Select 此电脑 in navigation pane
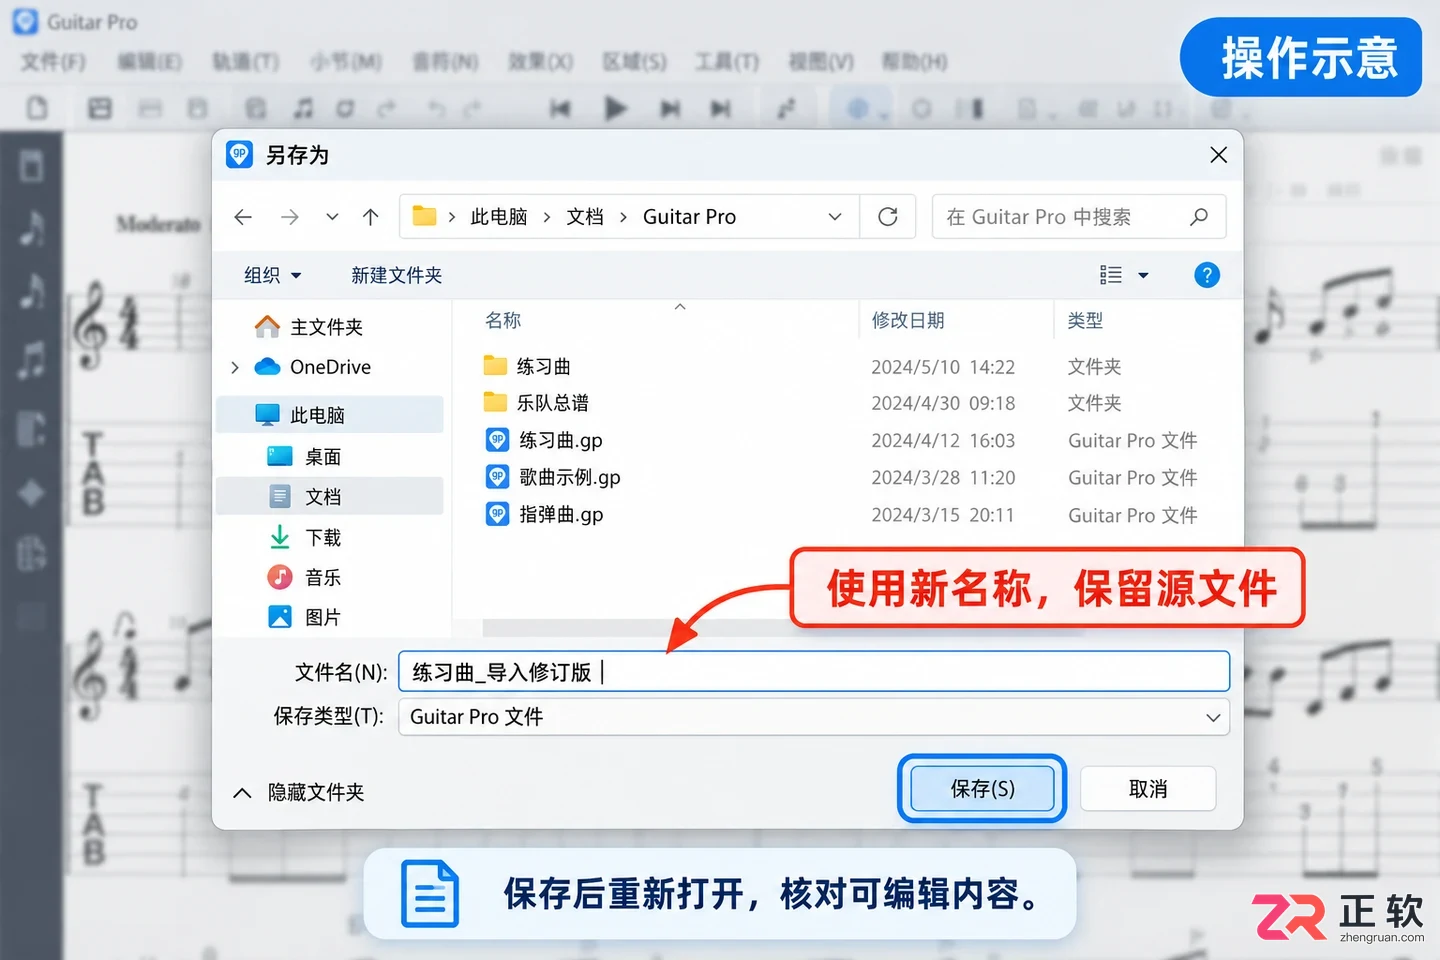 330,415
